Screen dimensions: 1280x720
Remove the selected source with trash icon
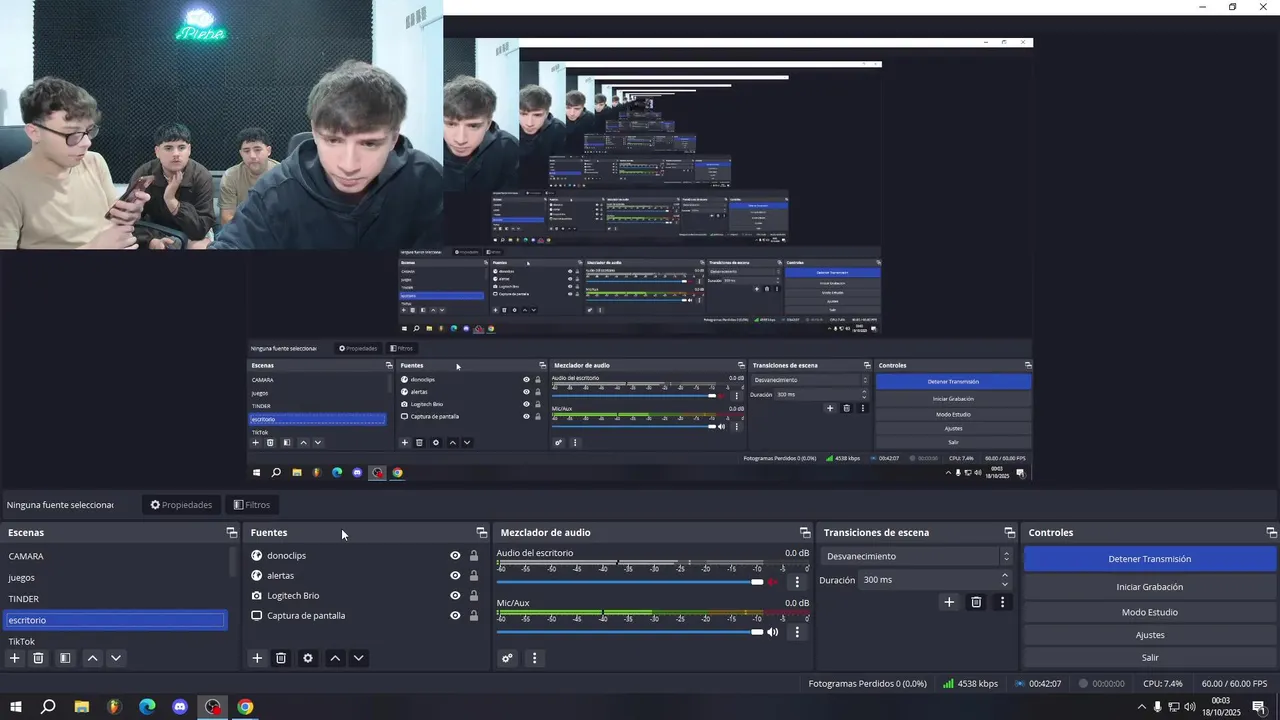click(x=281, y=658)
